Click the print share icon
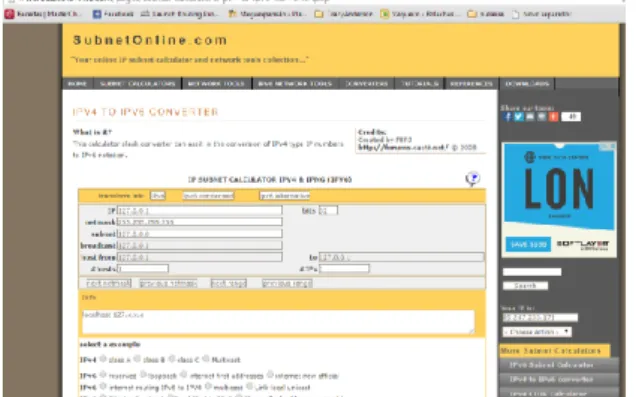 tap(542, 117)
